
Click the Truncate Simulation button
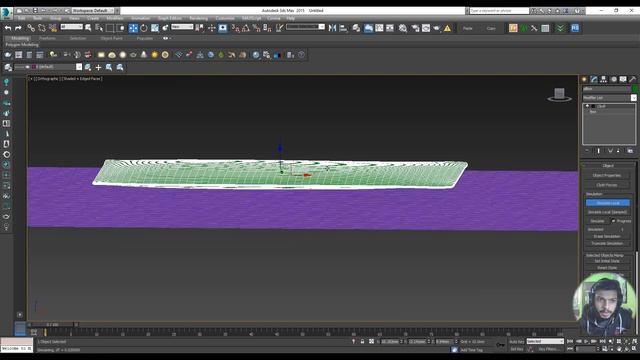(607, 243)
